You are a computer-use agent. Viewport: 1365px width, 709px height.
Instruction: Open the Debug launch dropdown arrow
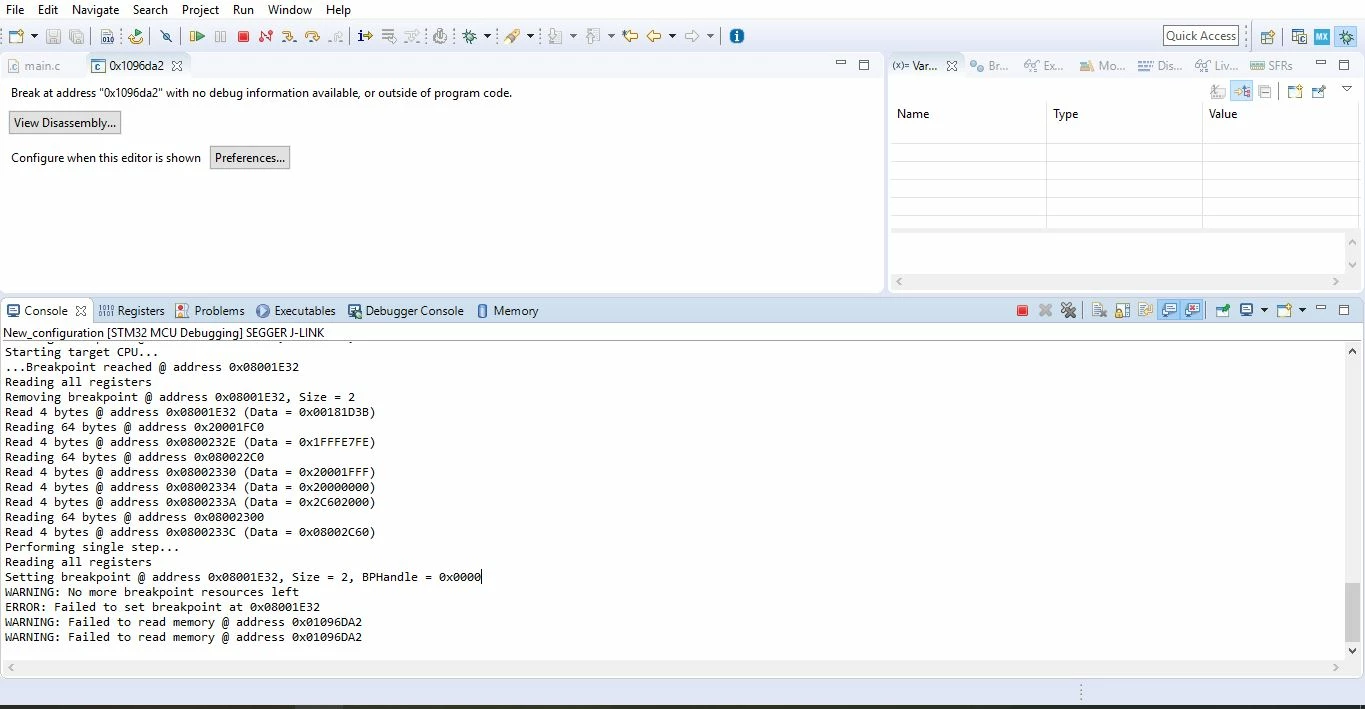point(487,36)
